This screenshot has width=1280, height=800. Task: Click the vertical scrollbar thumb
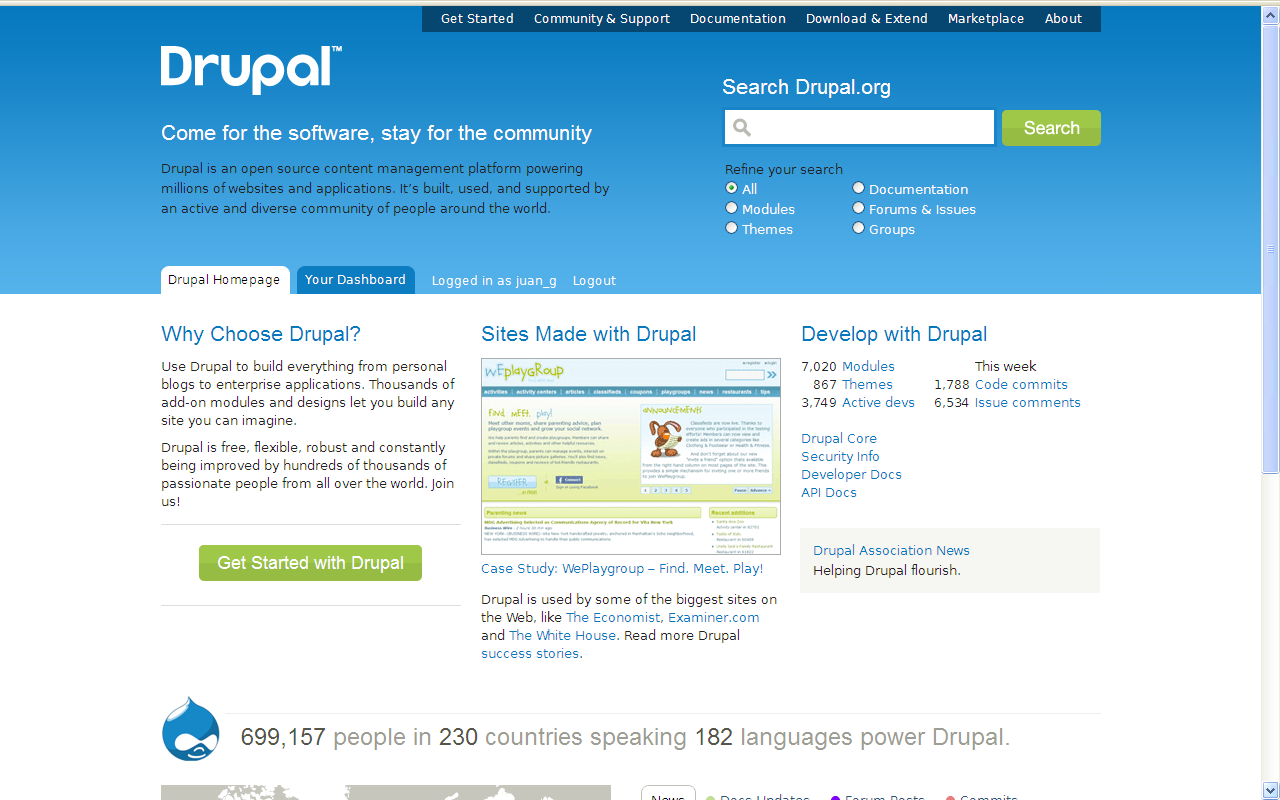point(1271,245)
